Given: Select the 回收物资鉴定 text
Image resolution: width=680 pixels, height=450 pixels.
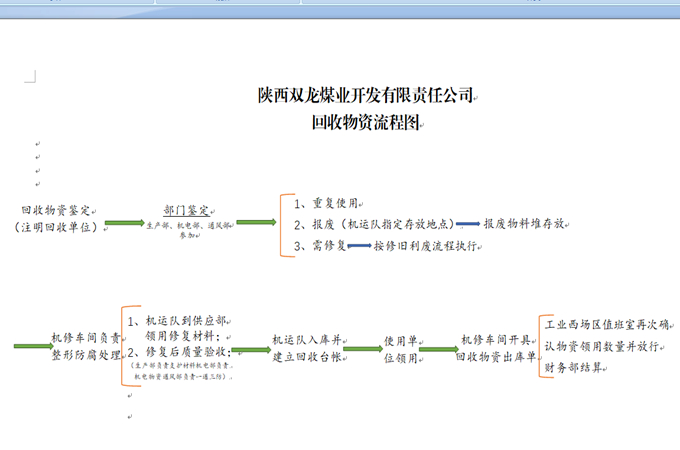Looking at the screenshot, I should pyautogui.click(x=56, y=210).
